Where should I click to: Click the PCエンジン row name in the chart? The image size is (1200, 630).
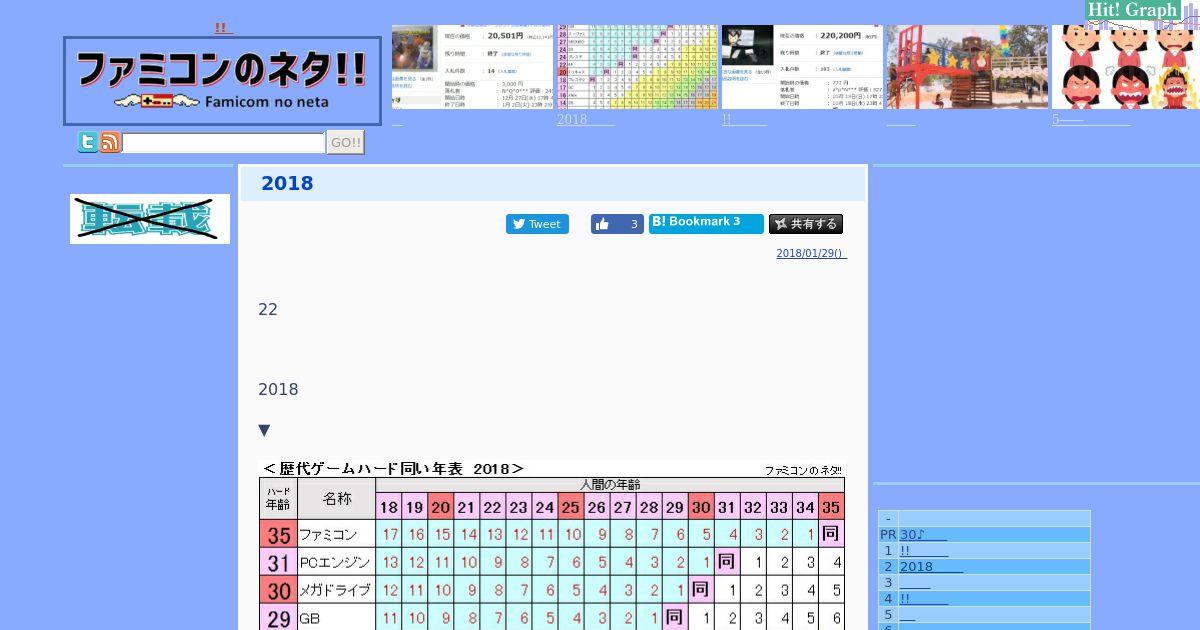point(335,562)
